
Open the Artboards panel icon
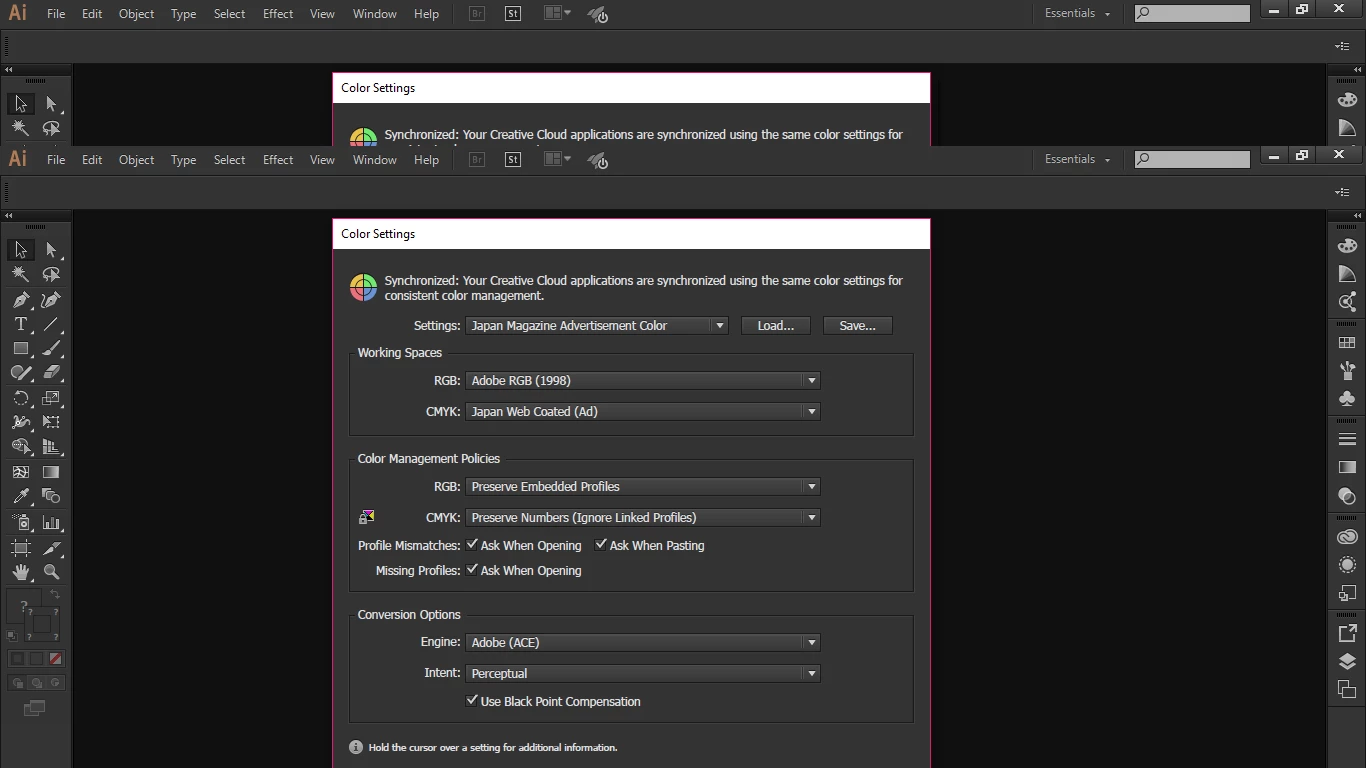coord(1347,689)
